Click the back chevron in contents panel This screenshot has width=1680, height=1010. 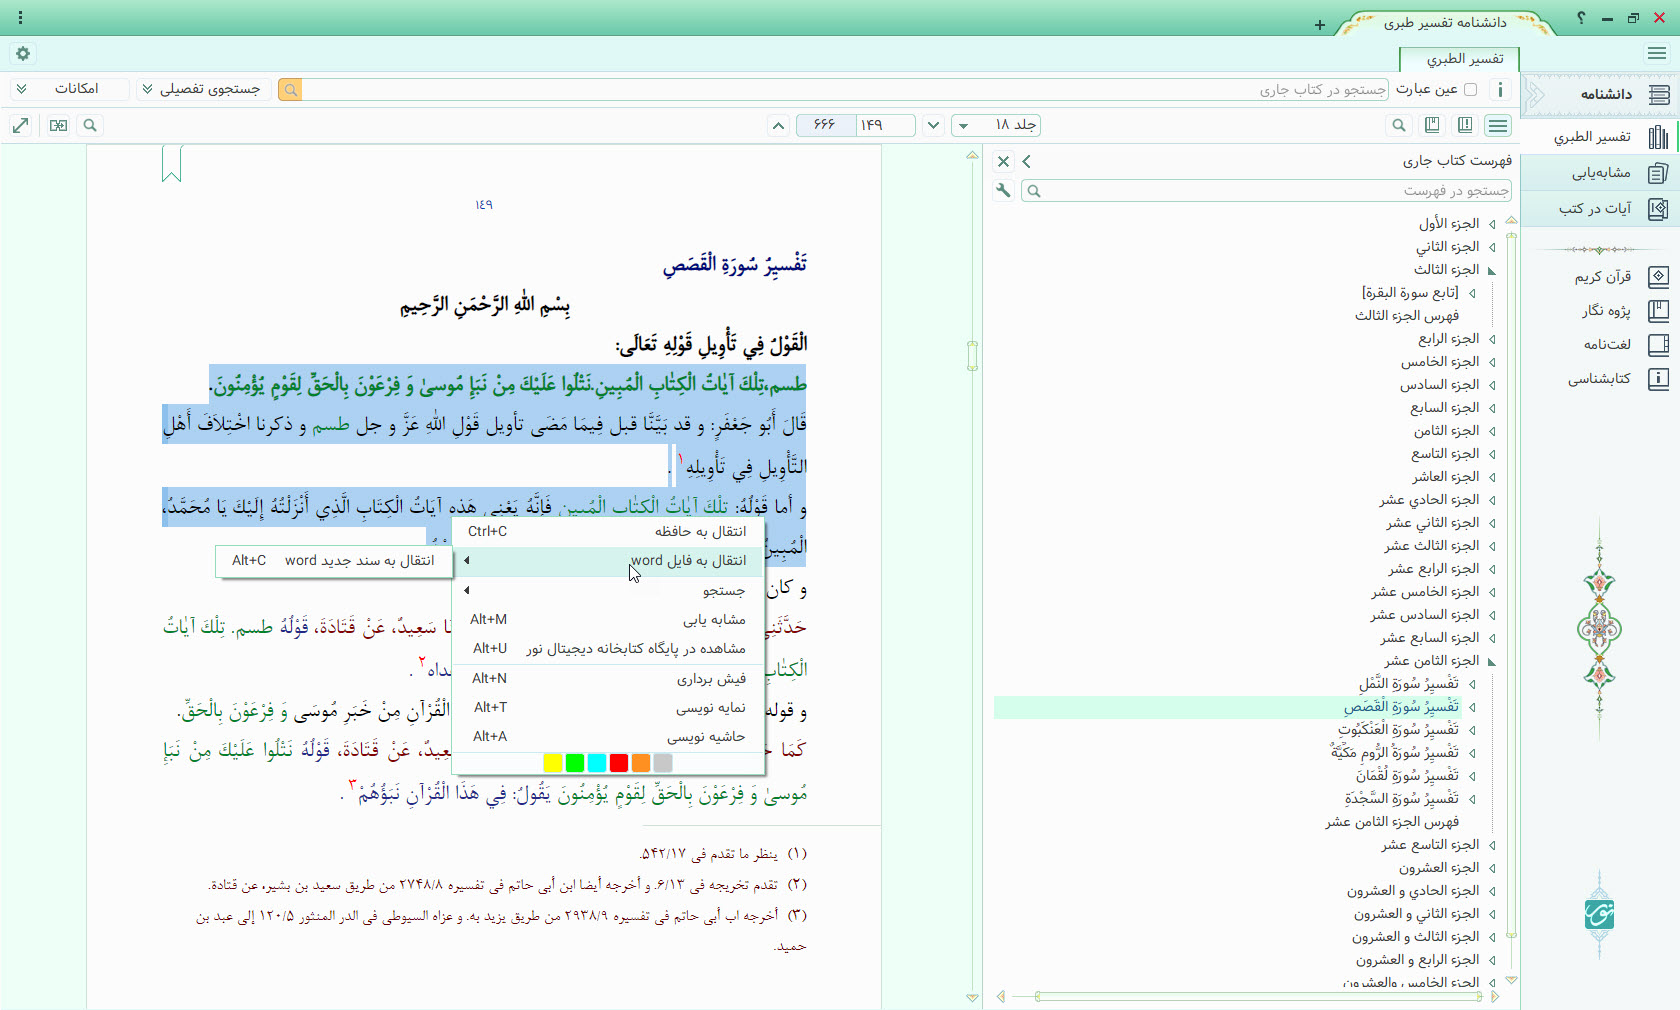[x=1027, y=161]
